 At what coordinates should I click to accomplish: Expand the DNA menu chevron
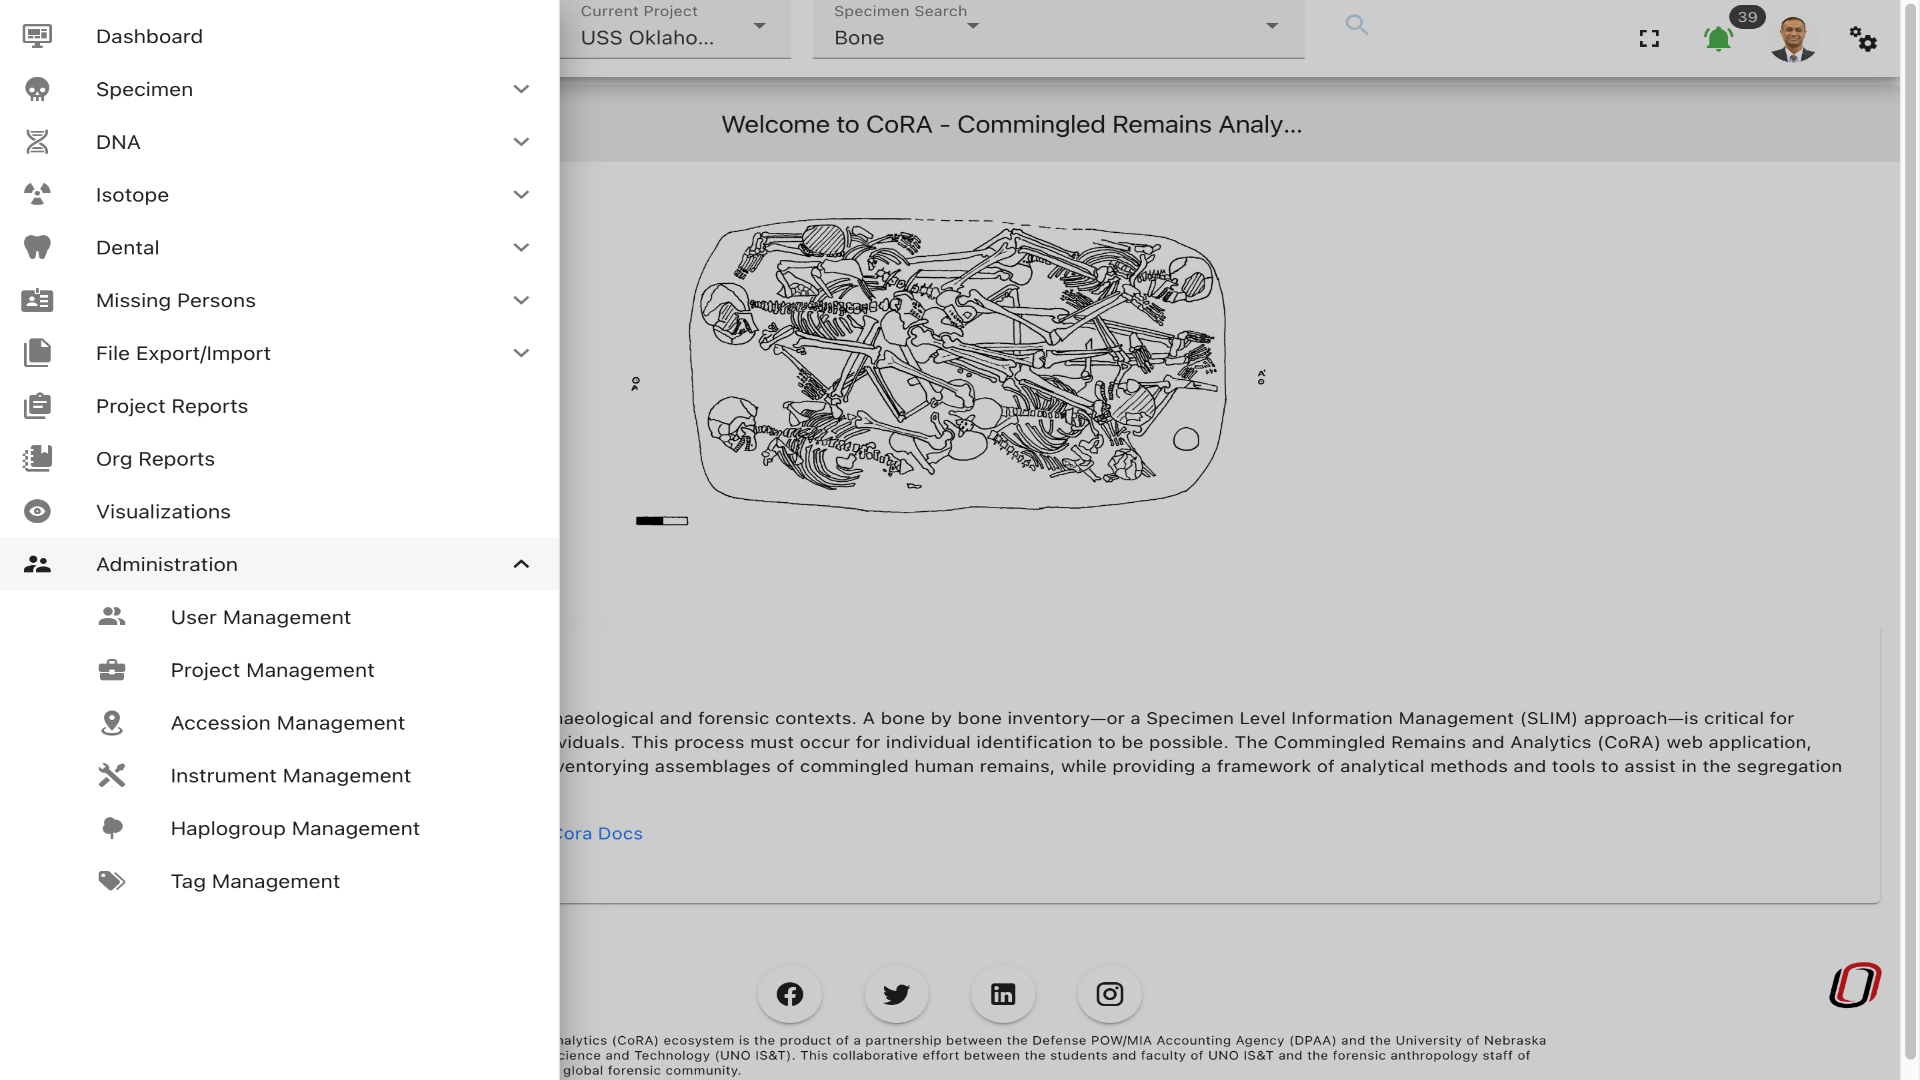point(521,142)
